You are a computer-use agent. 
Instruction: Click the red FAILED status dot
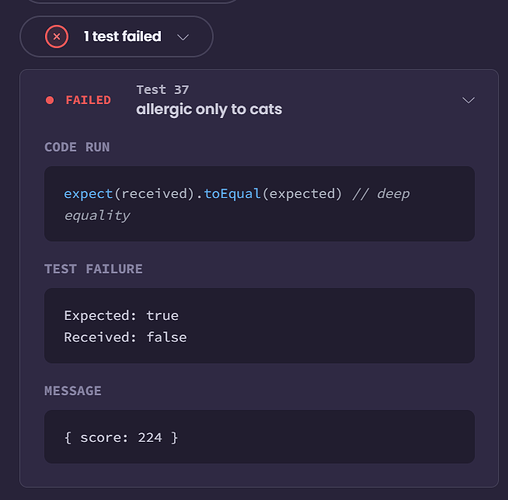[50, 100]
